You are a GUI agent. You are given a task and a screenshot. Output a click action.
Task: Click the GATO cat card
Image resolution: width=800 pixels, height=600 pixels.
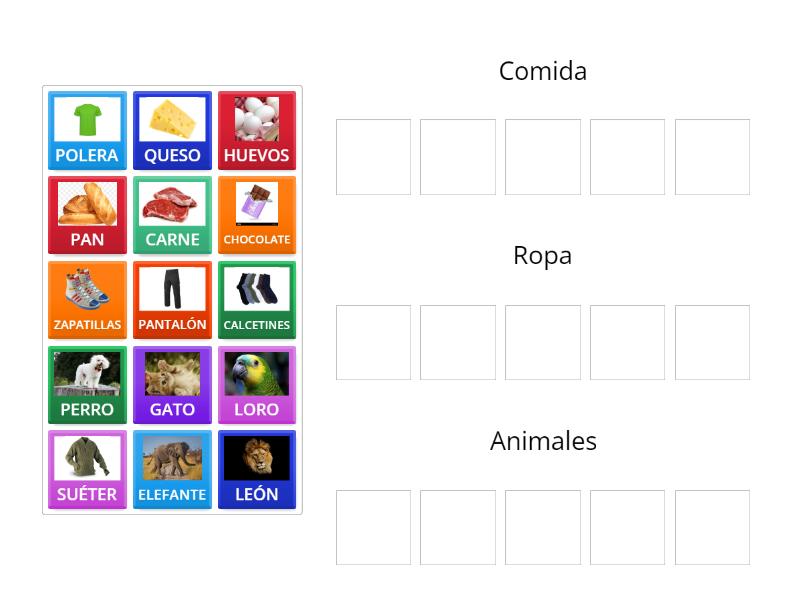pos(172,384)
